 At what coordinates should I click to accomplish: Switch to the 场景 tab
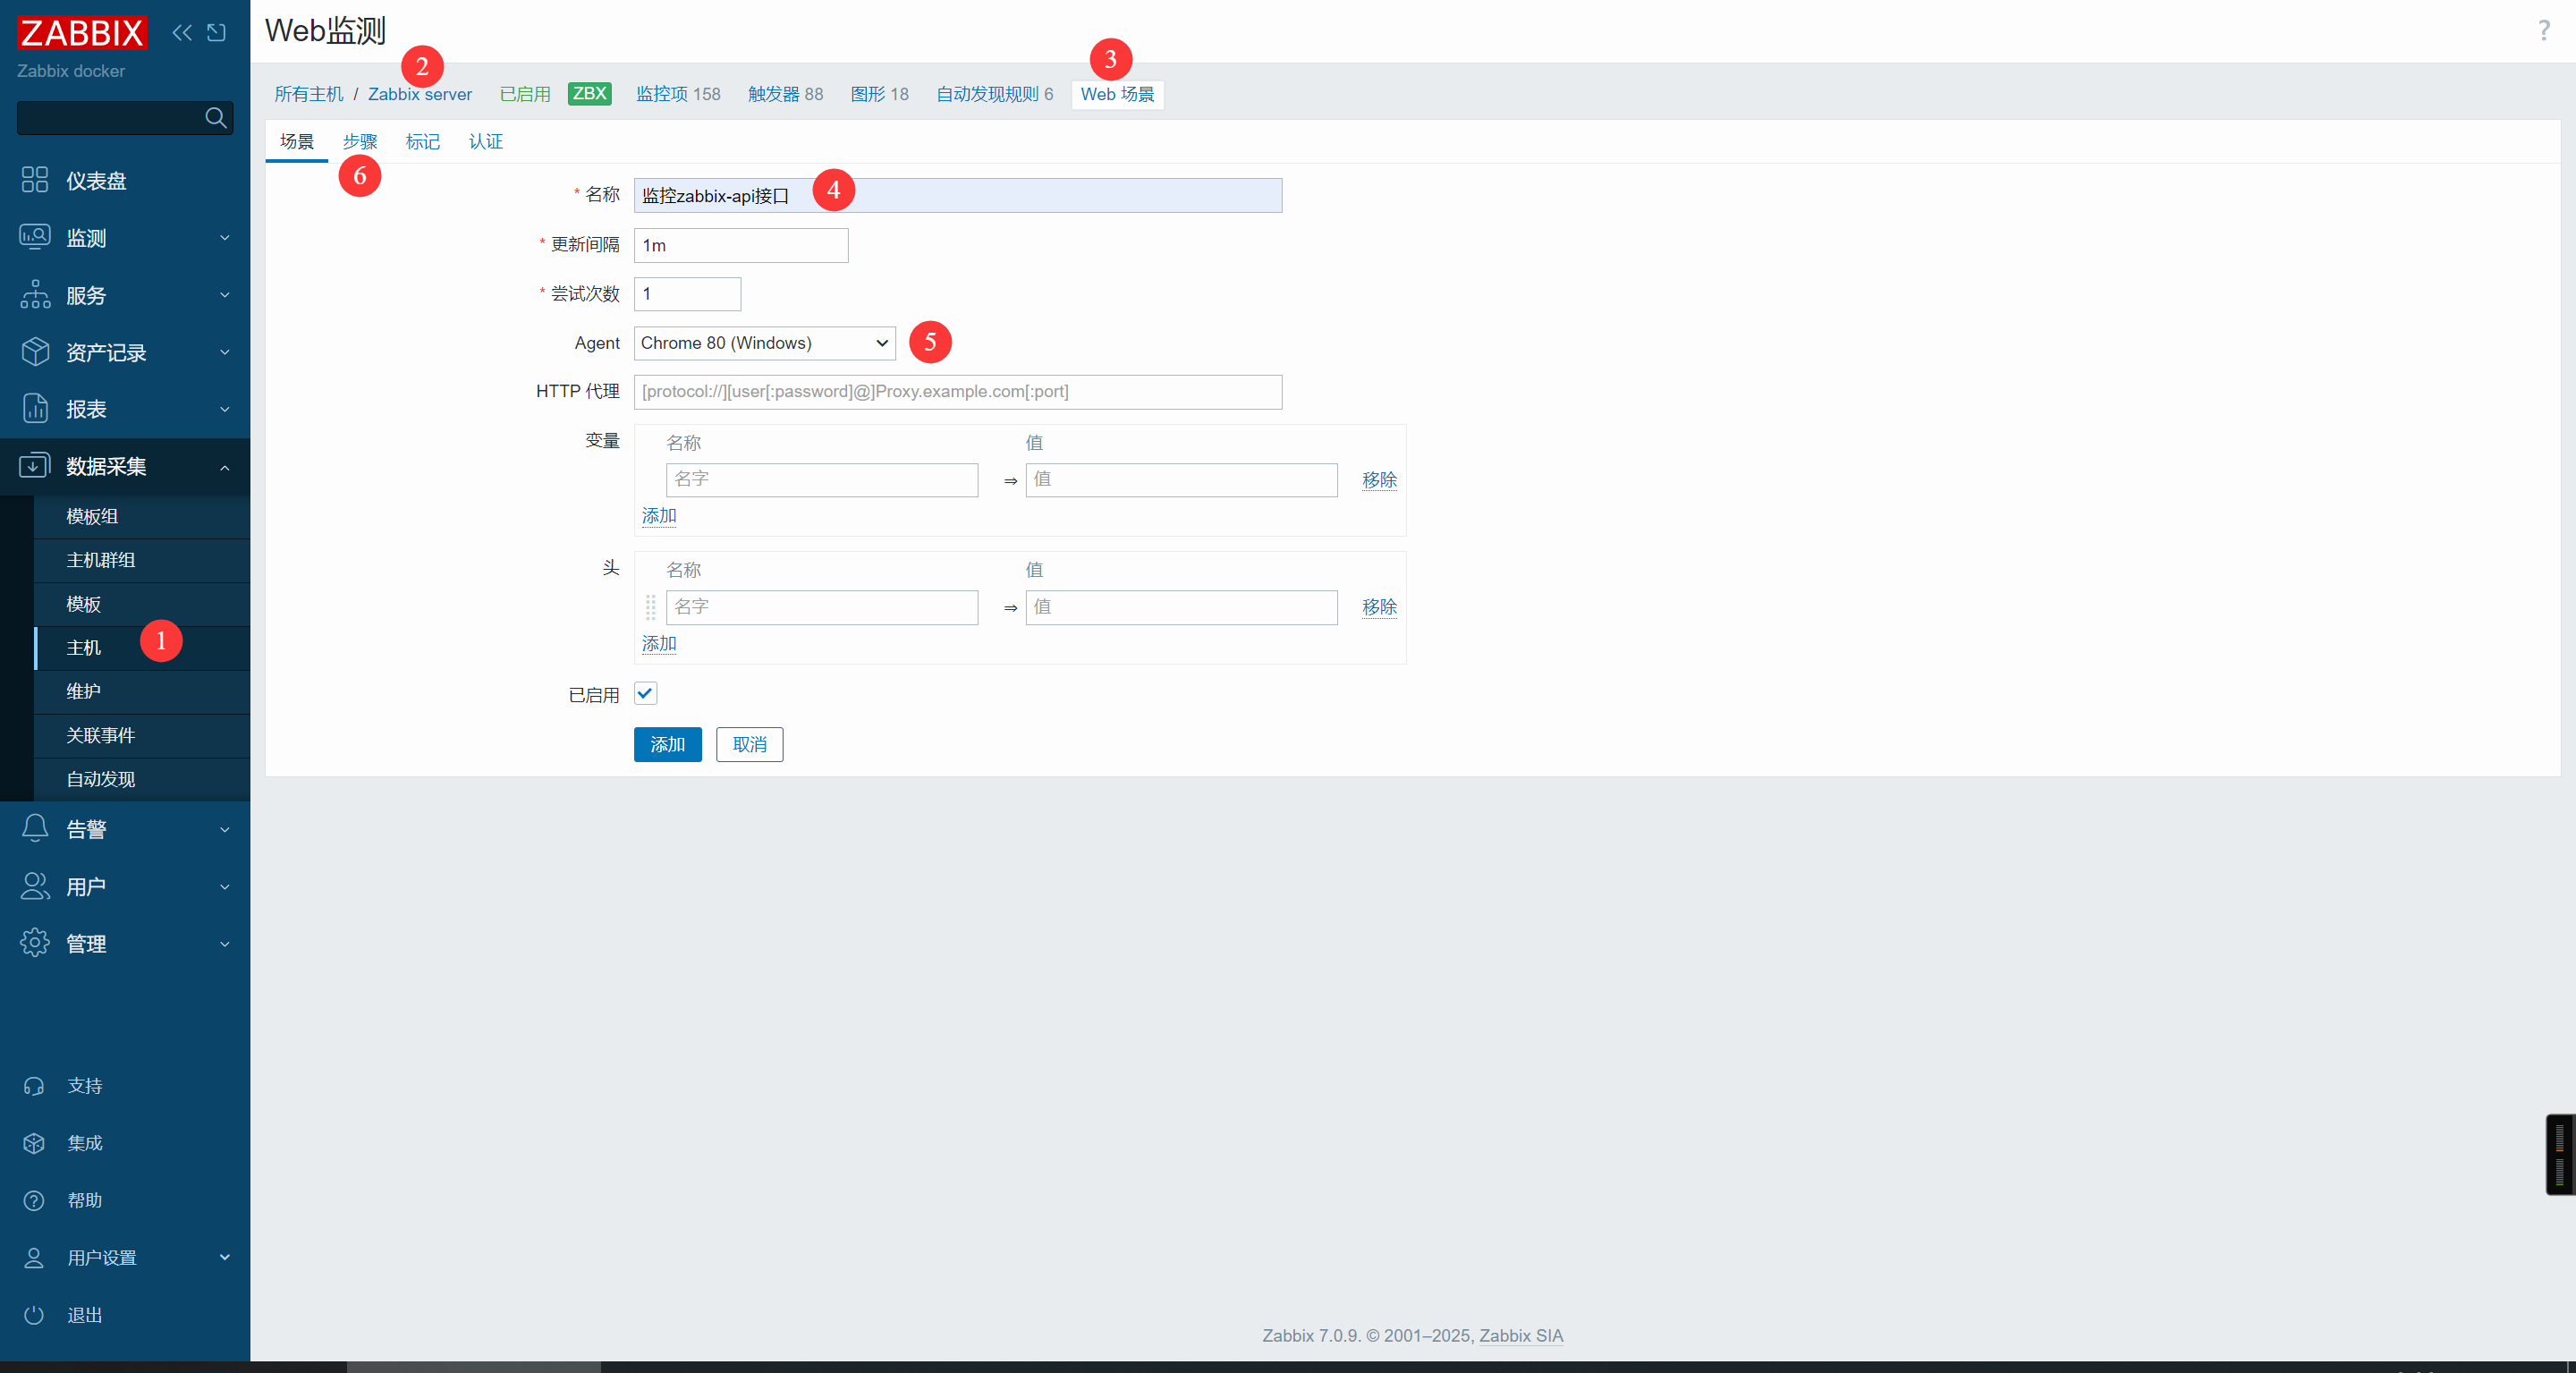click(x=296, y=142)
